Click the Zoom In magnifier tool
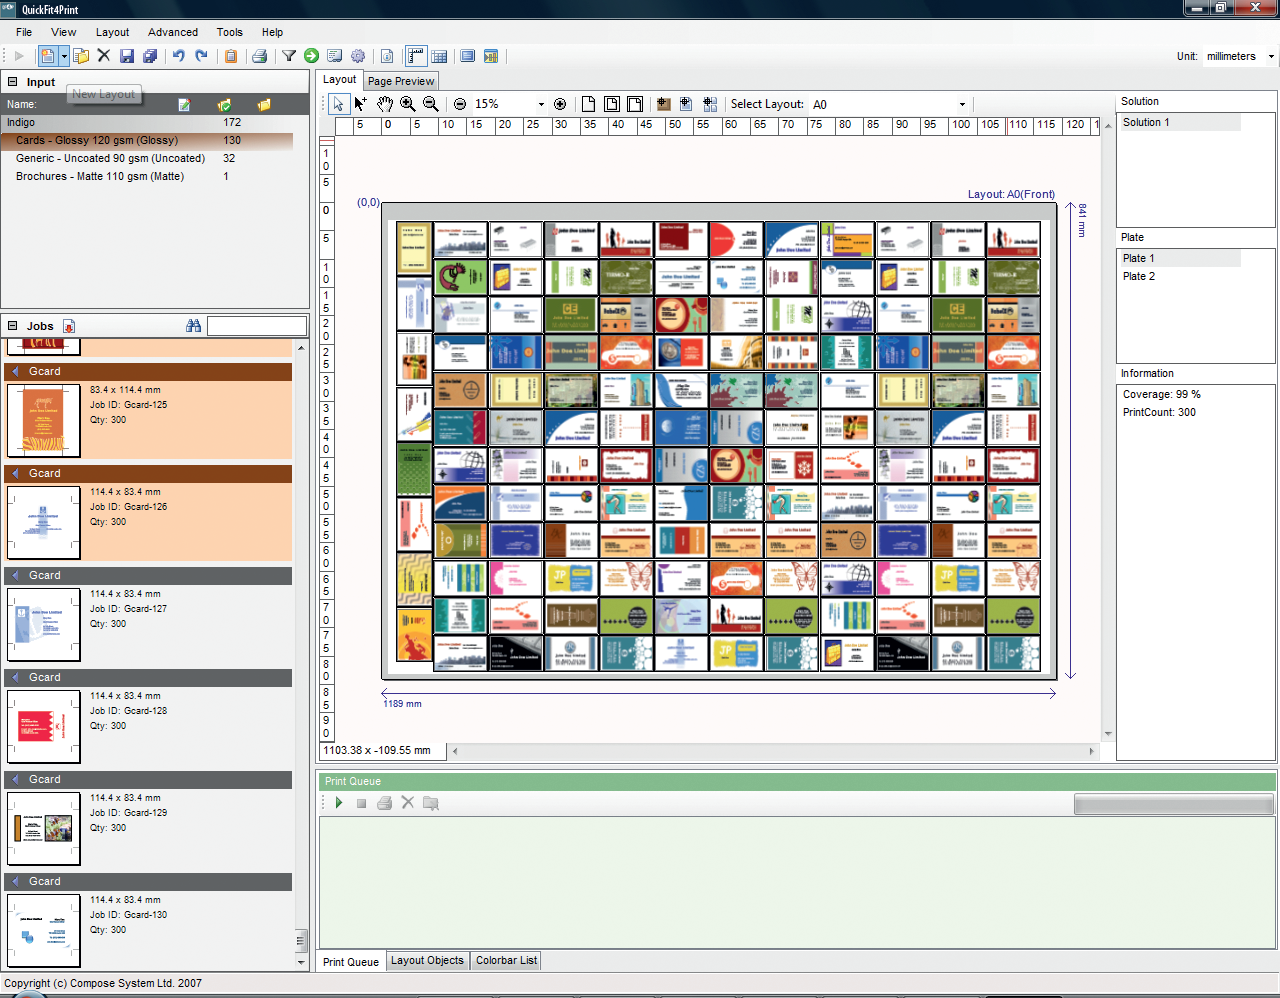 (408, 104)
